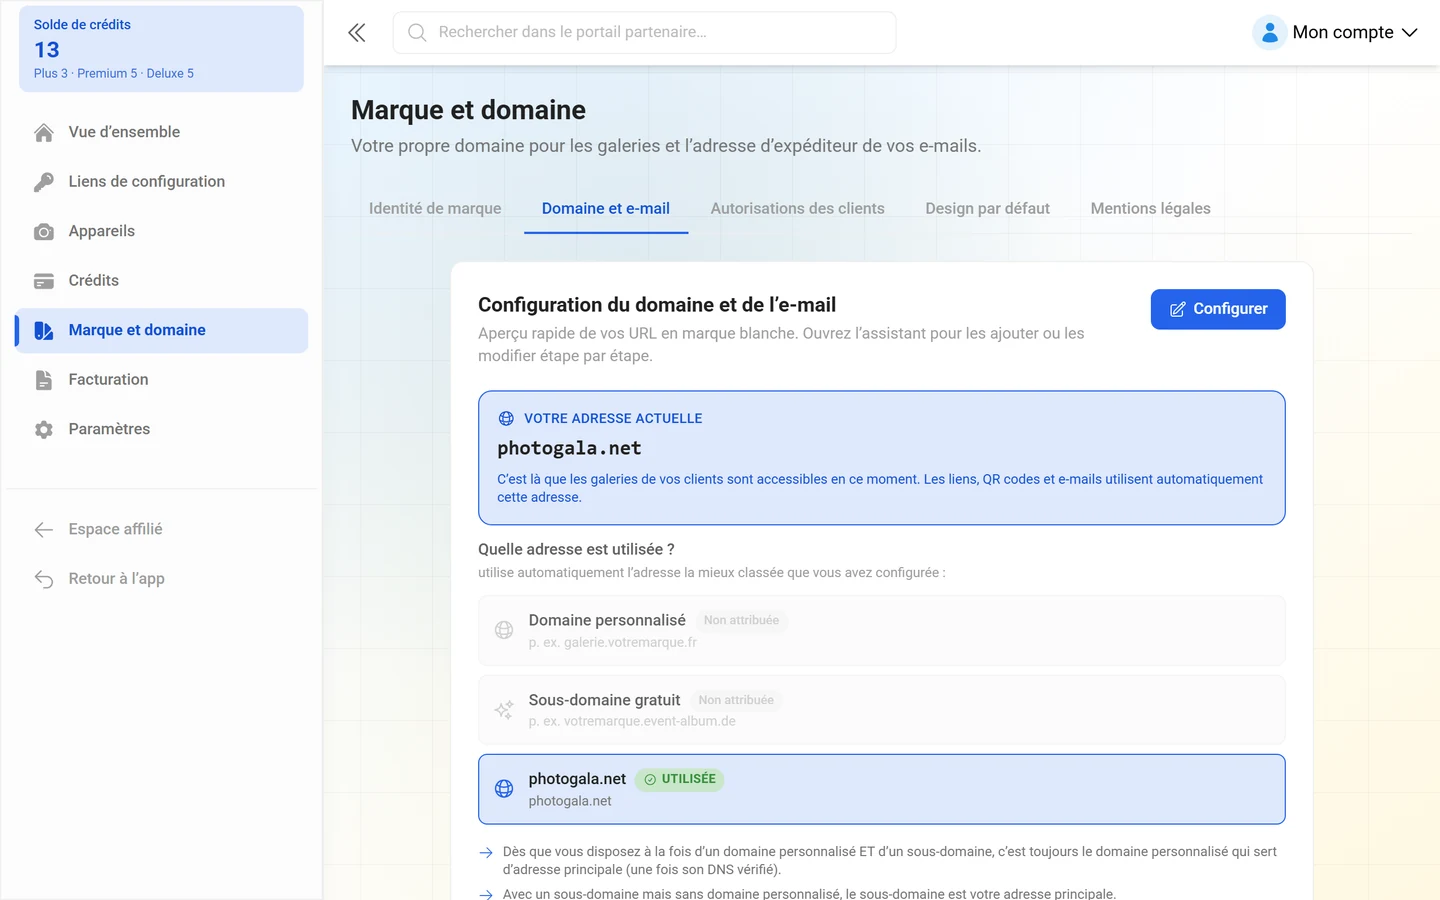Click the account avatar icon
The image size is (1440, 900).
(1269, 33)
